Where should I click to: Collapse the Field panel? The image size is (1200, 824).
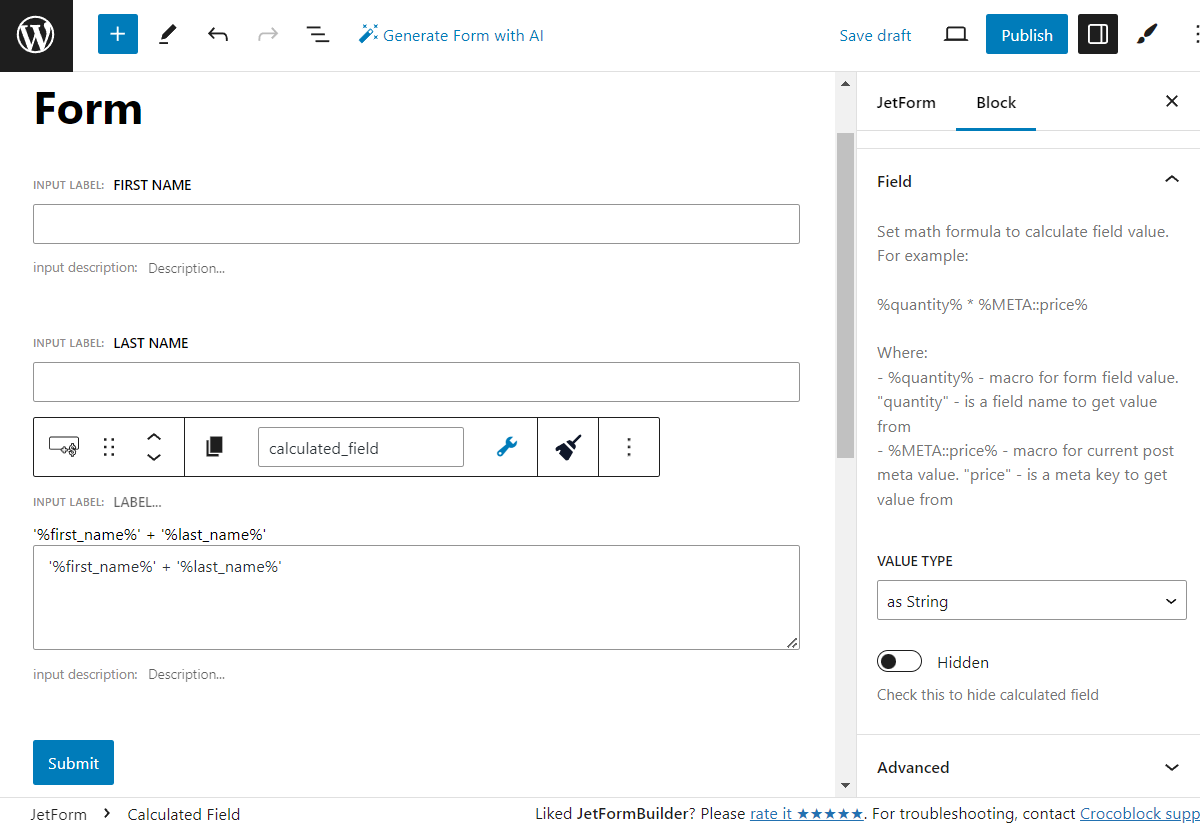click(x=1171, y=180)
